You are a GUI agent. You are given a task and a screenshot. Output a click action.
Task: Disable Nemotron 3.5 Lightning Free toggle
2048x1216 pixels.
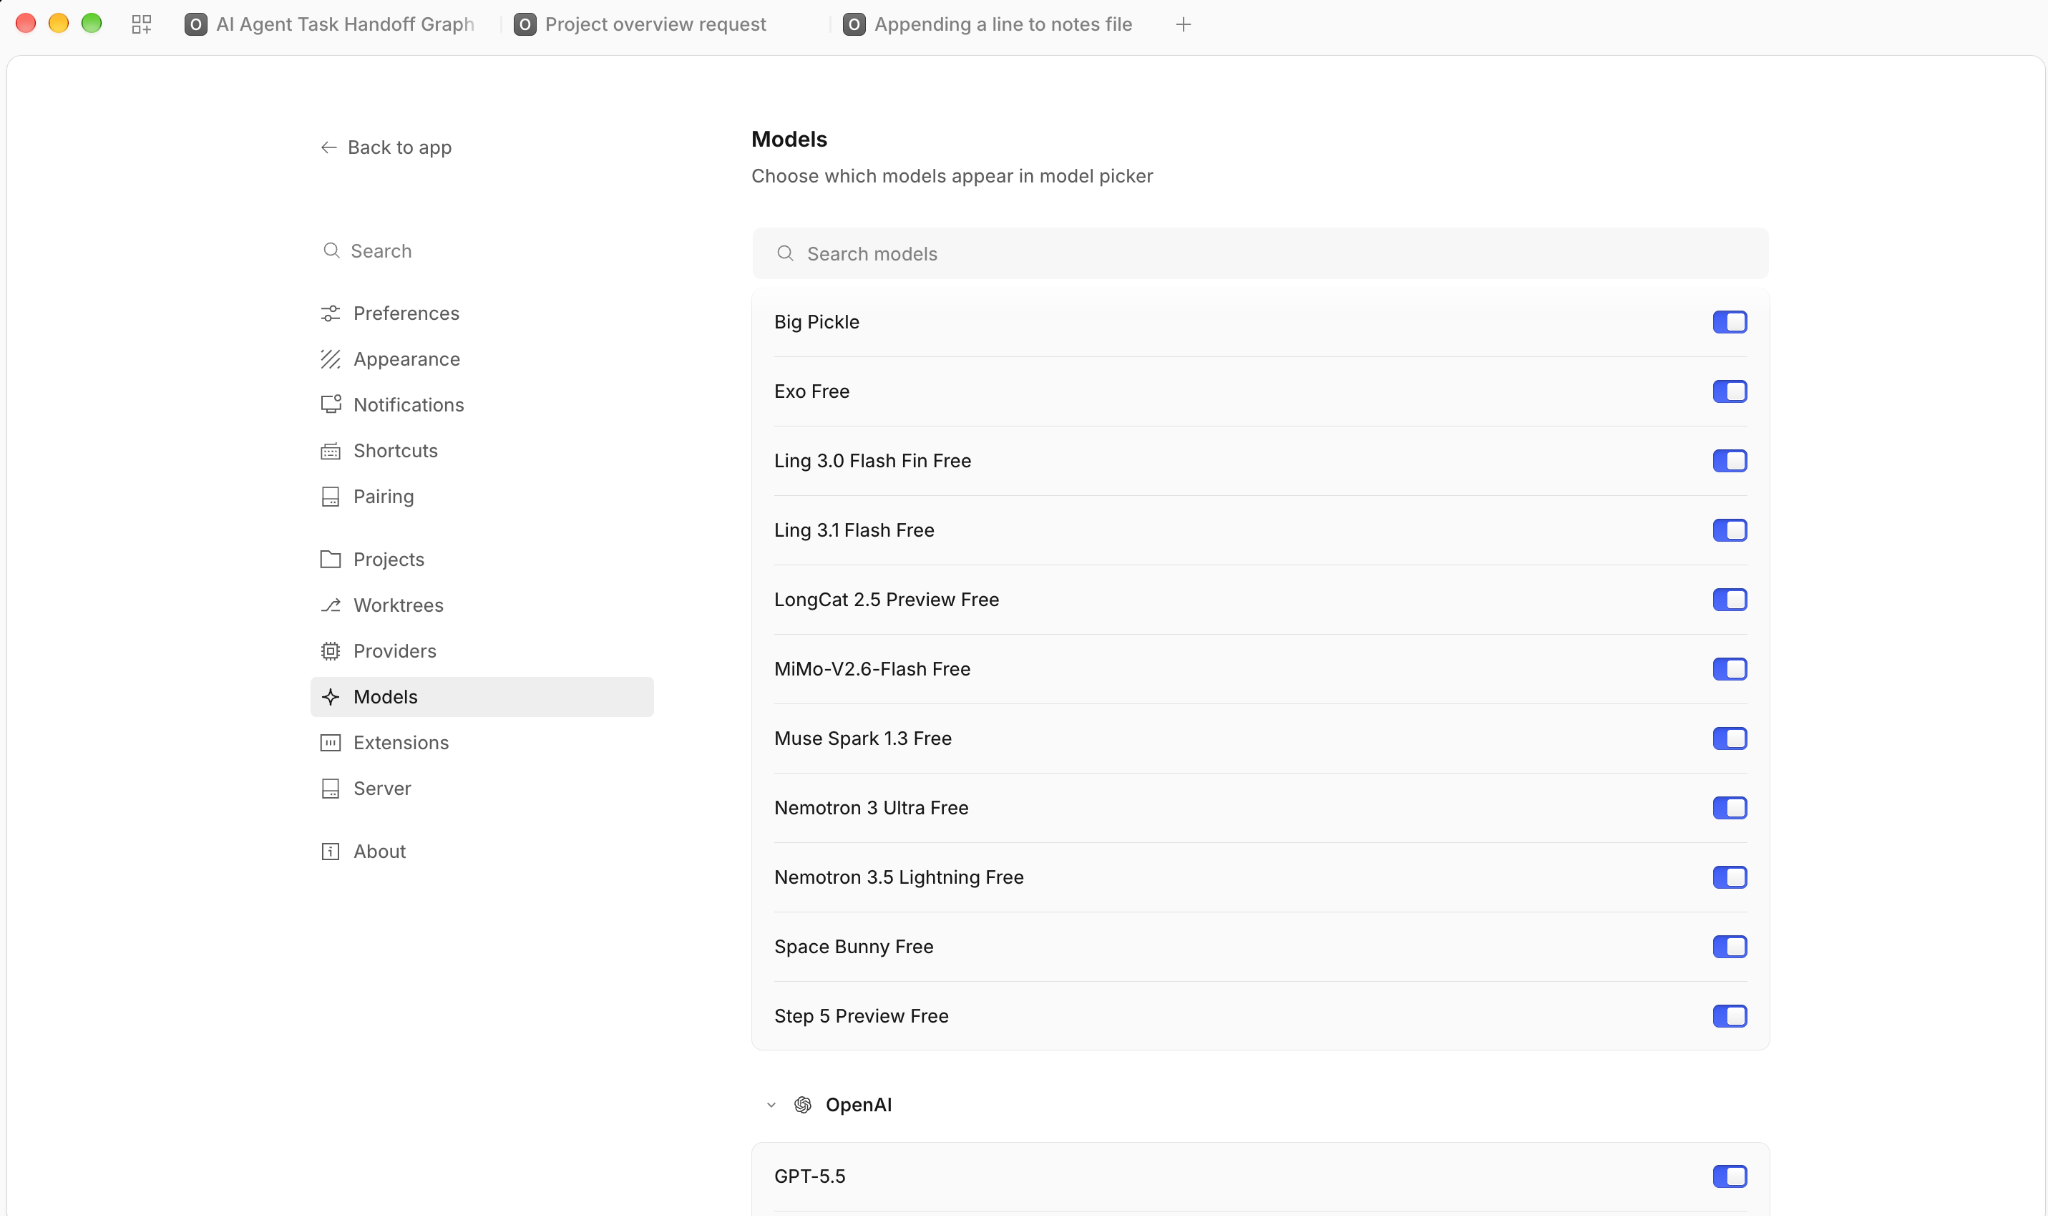point(1729,877)
